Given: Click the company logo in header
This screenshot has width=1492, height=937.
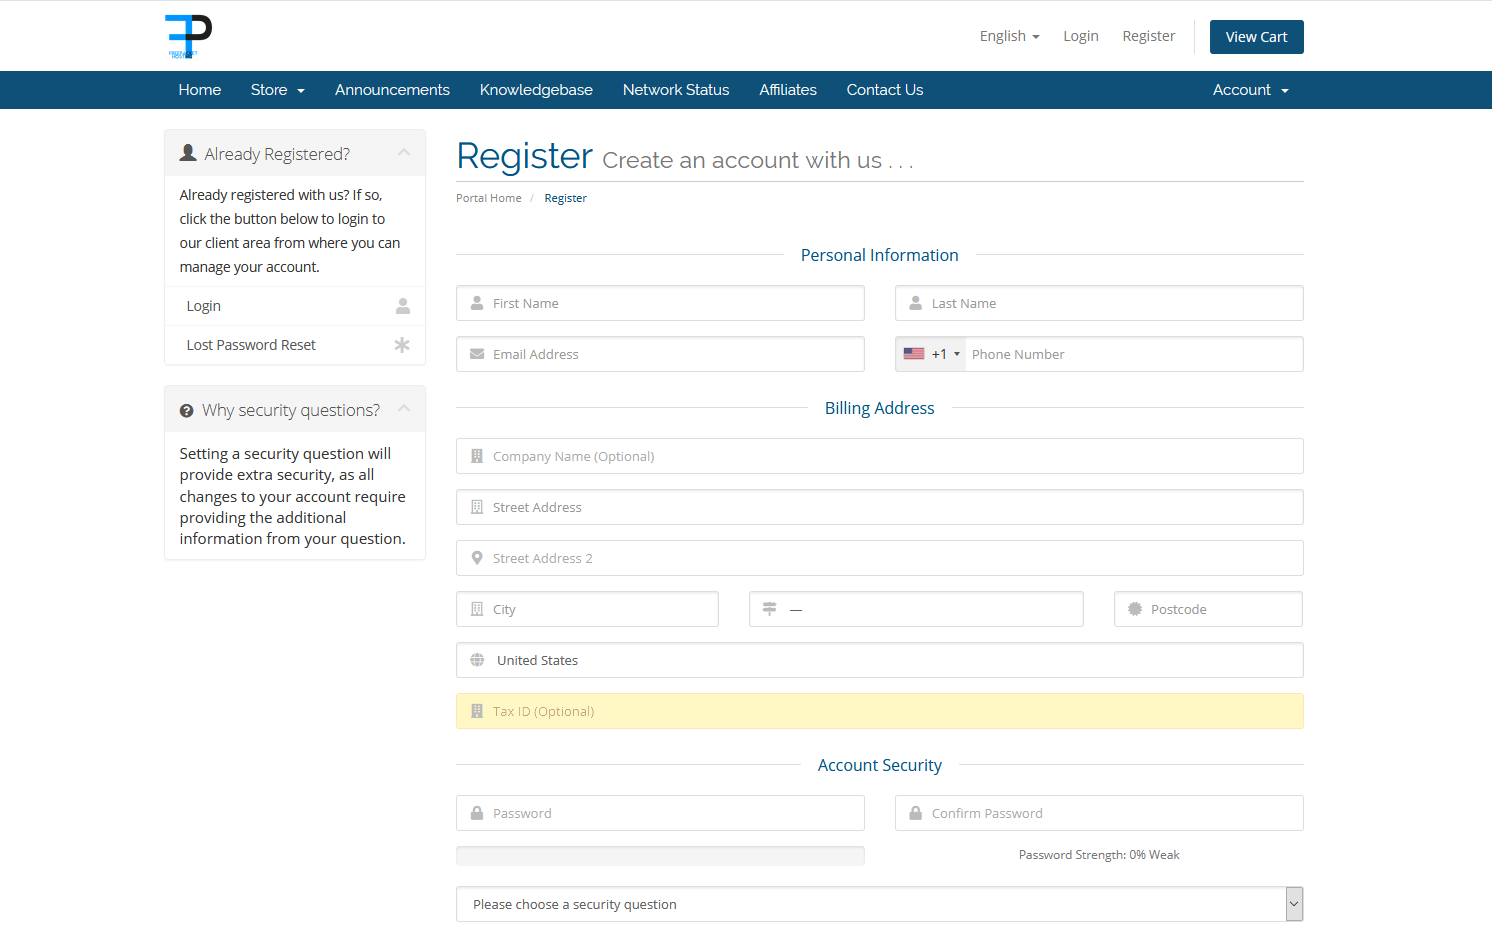Looking at the screenshot, I should pos(188,36).
